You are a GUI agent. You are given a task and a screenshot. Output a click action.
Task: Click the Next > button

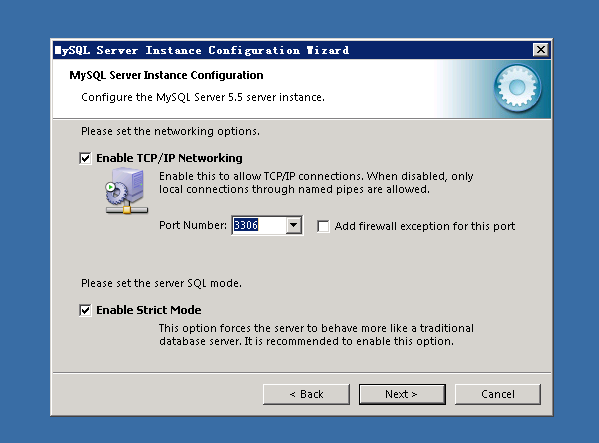(x=402, y=394)
